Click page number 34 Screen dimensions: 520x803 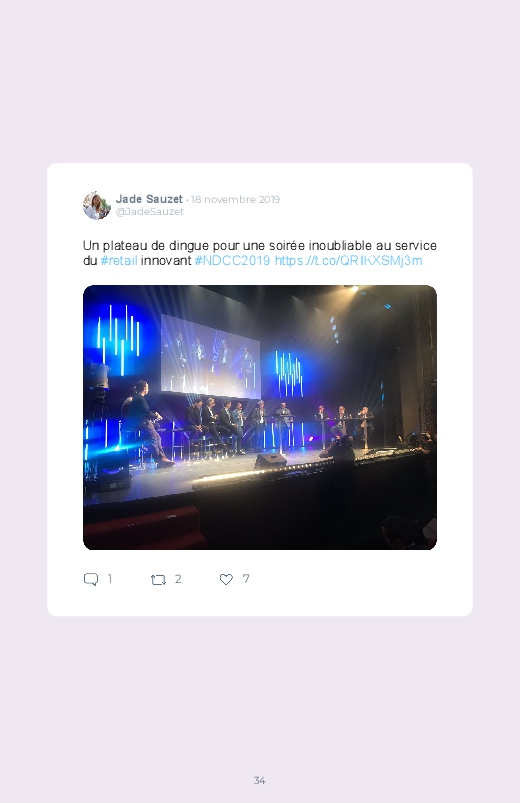pyautogui.click(x=260, y=780)
